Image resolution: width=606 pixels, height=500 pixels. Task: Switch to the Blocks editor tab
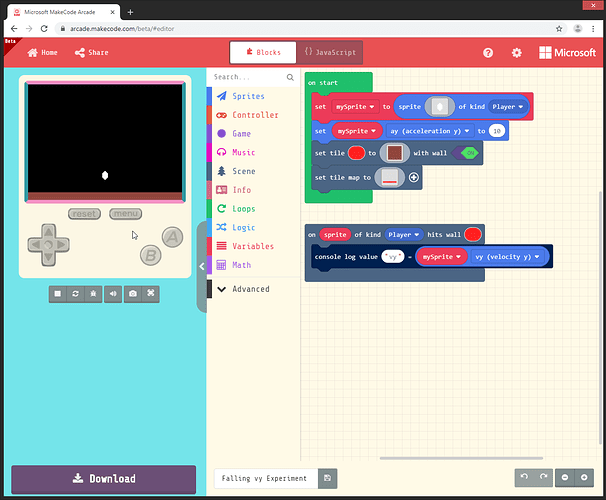(263, 52)
